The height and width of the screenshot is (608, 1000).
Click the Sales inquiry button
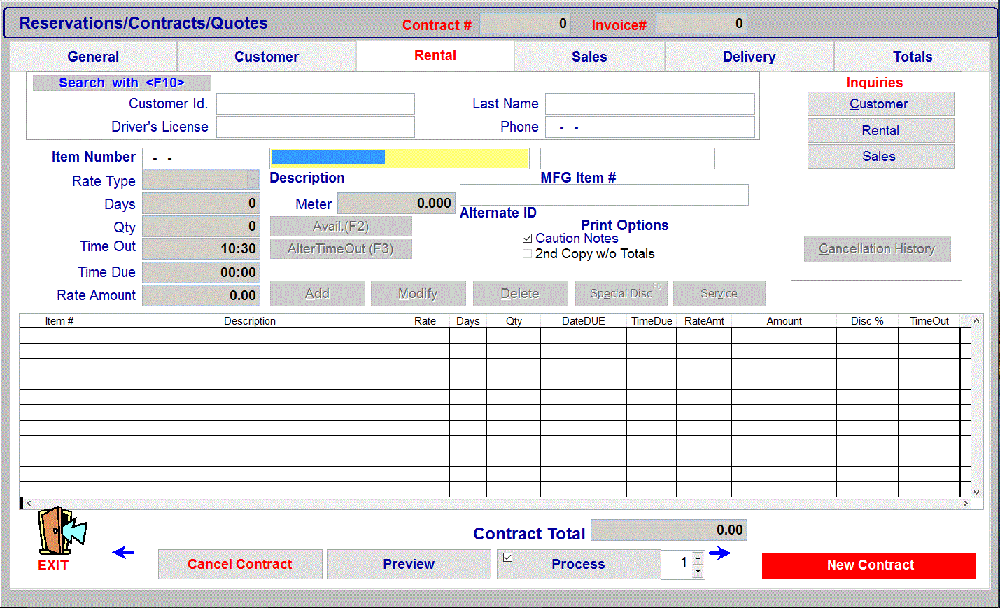pyautogui.click(x=881, y=156)
